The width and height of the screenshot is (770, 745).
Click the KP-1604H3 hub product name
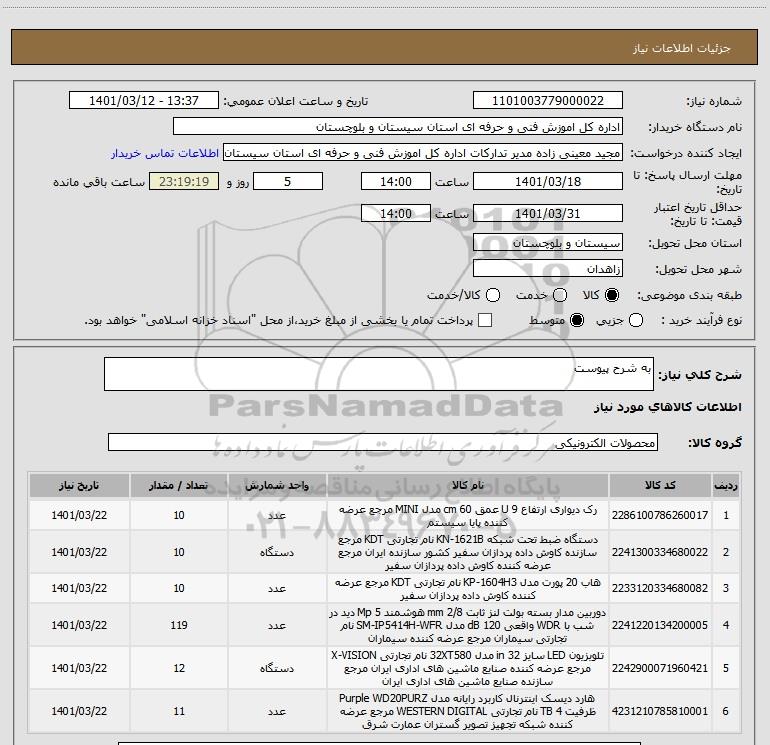(x=468, y=589)
